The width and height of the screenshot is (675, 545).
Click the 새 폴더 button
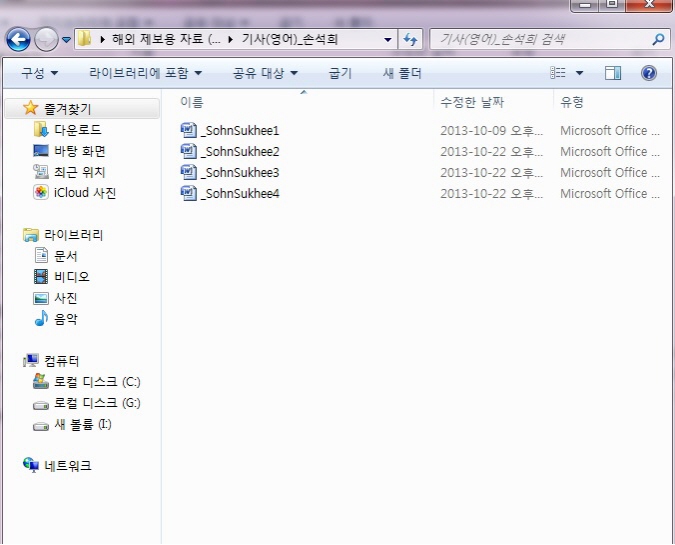[402, 73]
